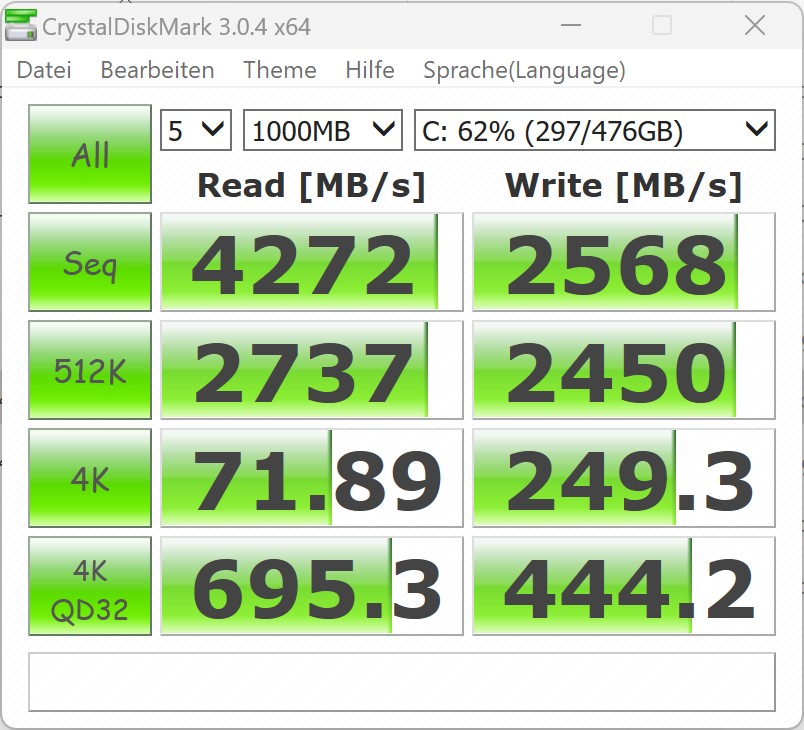This screenshot has height=730, width=804.
Task: Minimize the CrystalDiskMark window
Action: pyautogui.click(x=571, y=25)
